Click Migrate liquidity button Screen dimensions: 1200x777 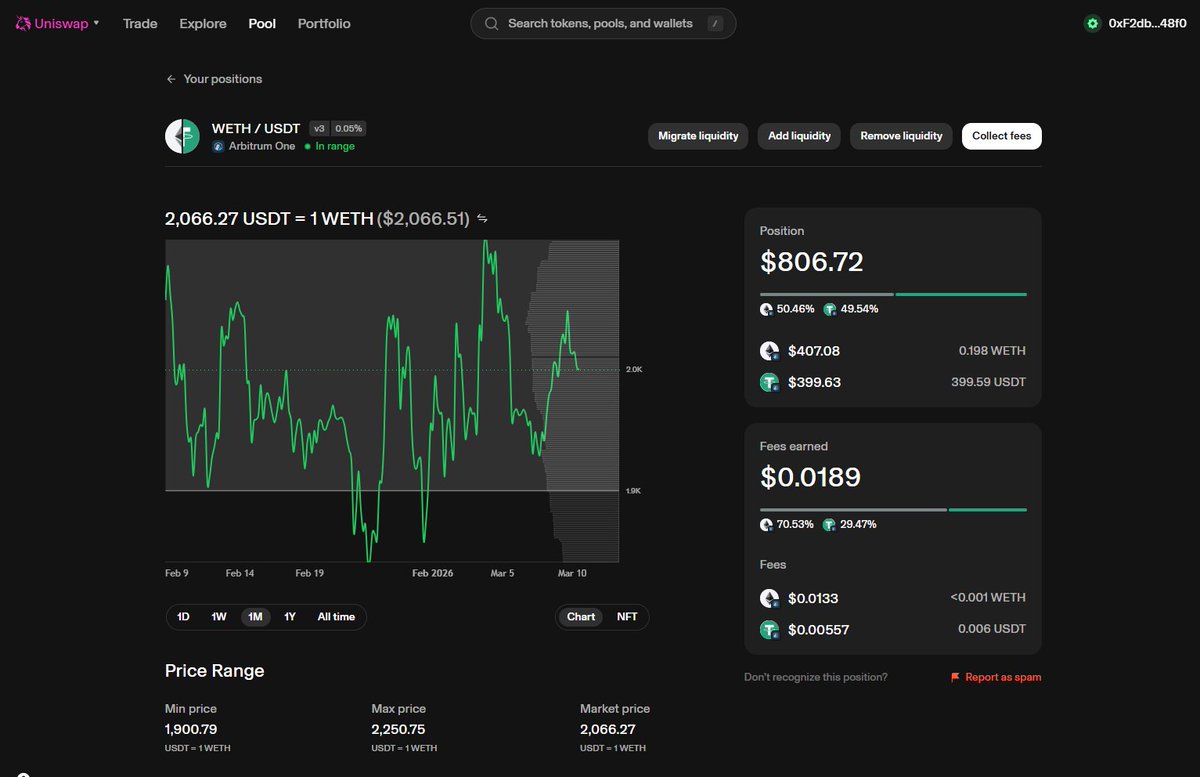point(698,136)
